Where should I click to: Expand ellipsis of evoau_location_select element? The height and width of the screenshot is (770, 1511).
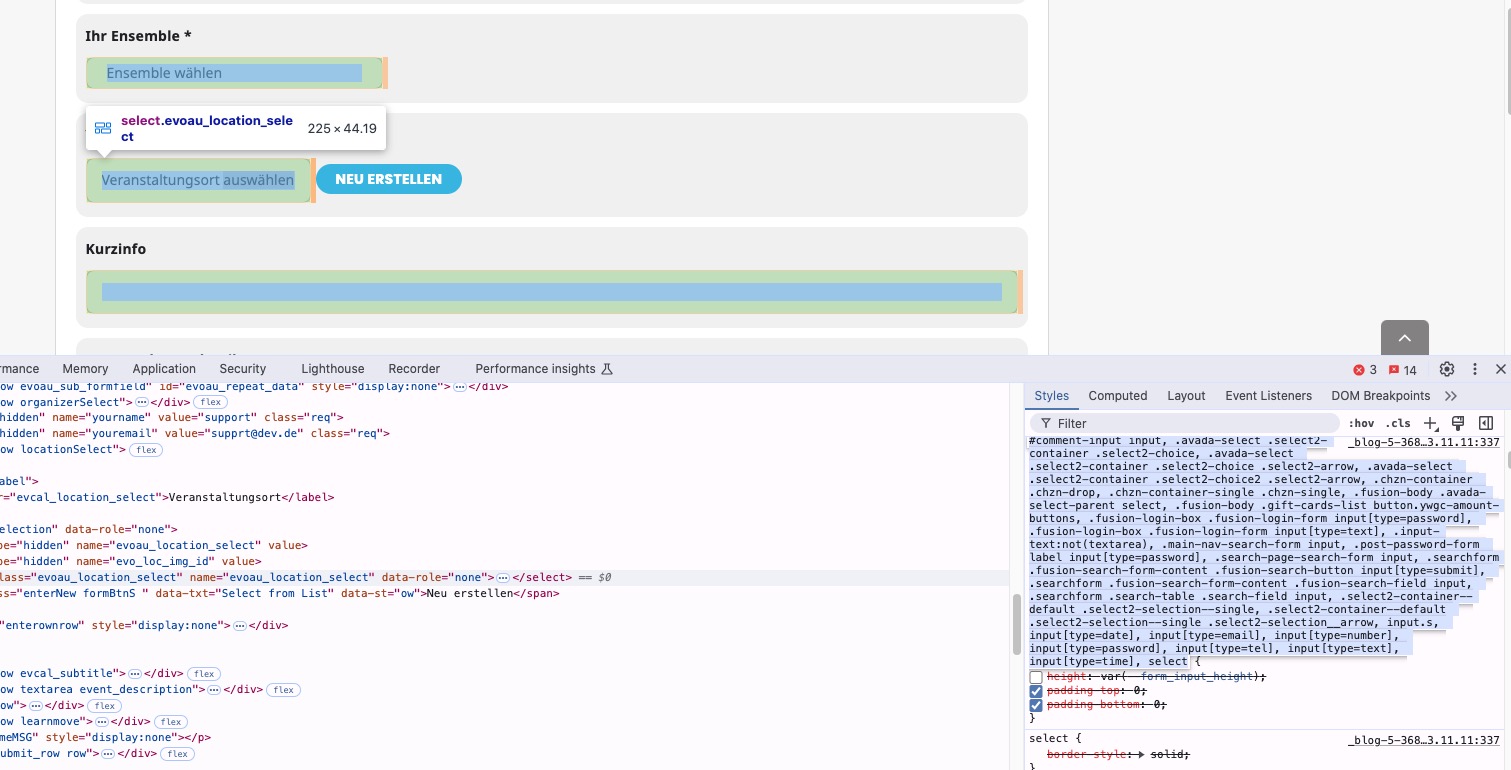[x=503, y=578]
